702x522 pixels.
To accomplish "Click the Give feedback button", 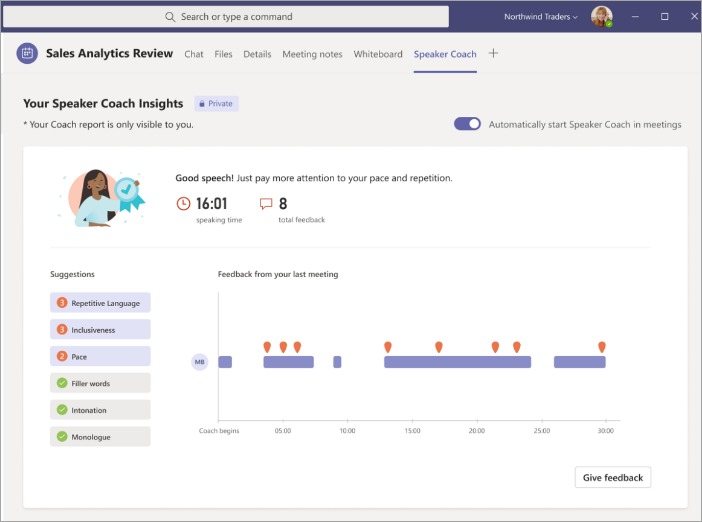I will pos(612,478).
